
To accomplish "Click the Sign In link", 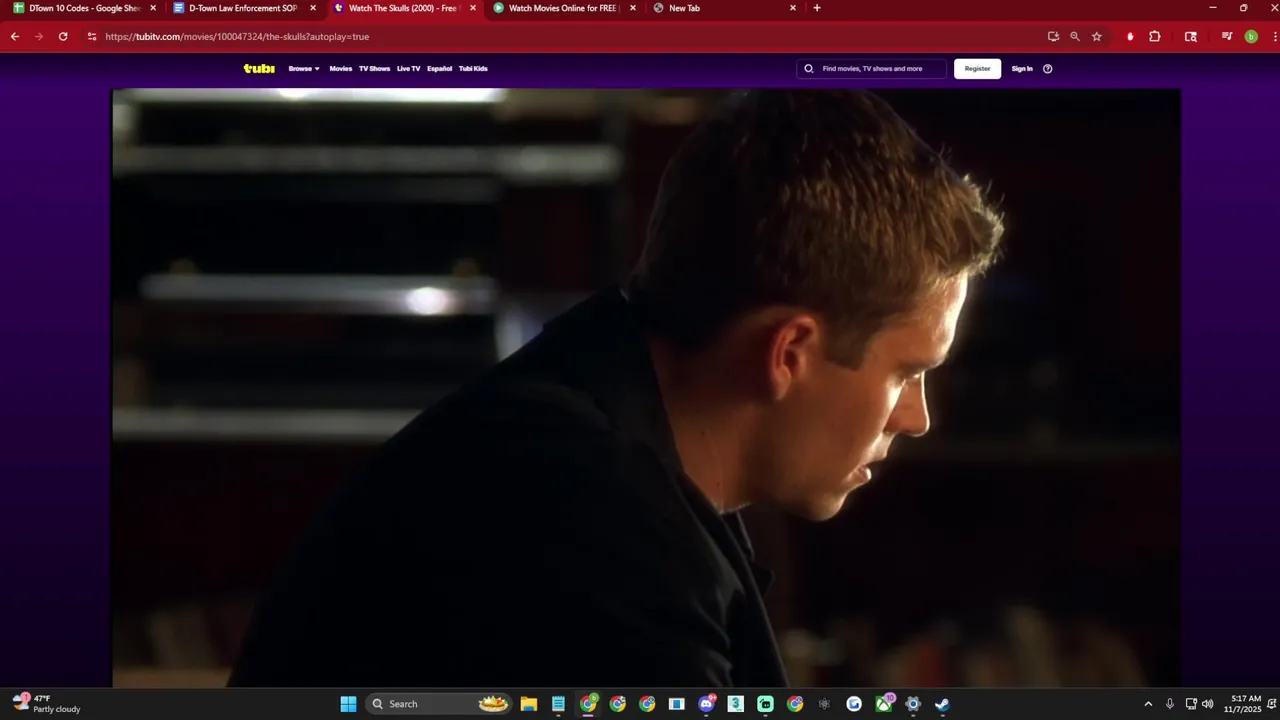I will coord(1022,69).
